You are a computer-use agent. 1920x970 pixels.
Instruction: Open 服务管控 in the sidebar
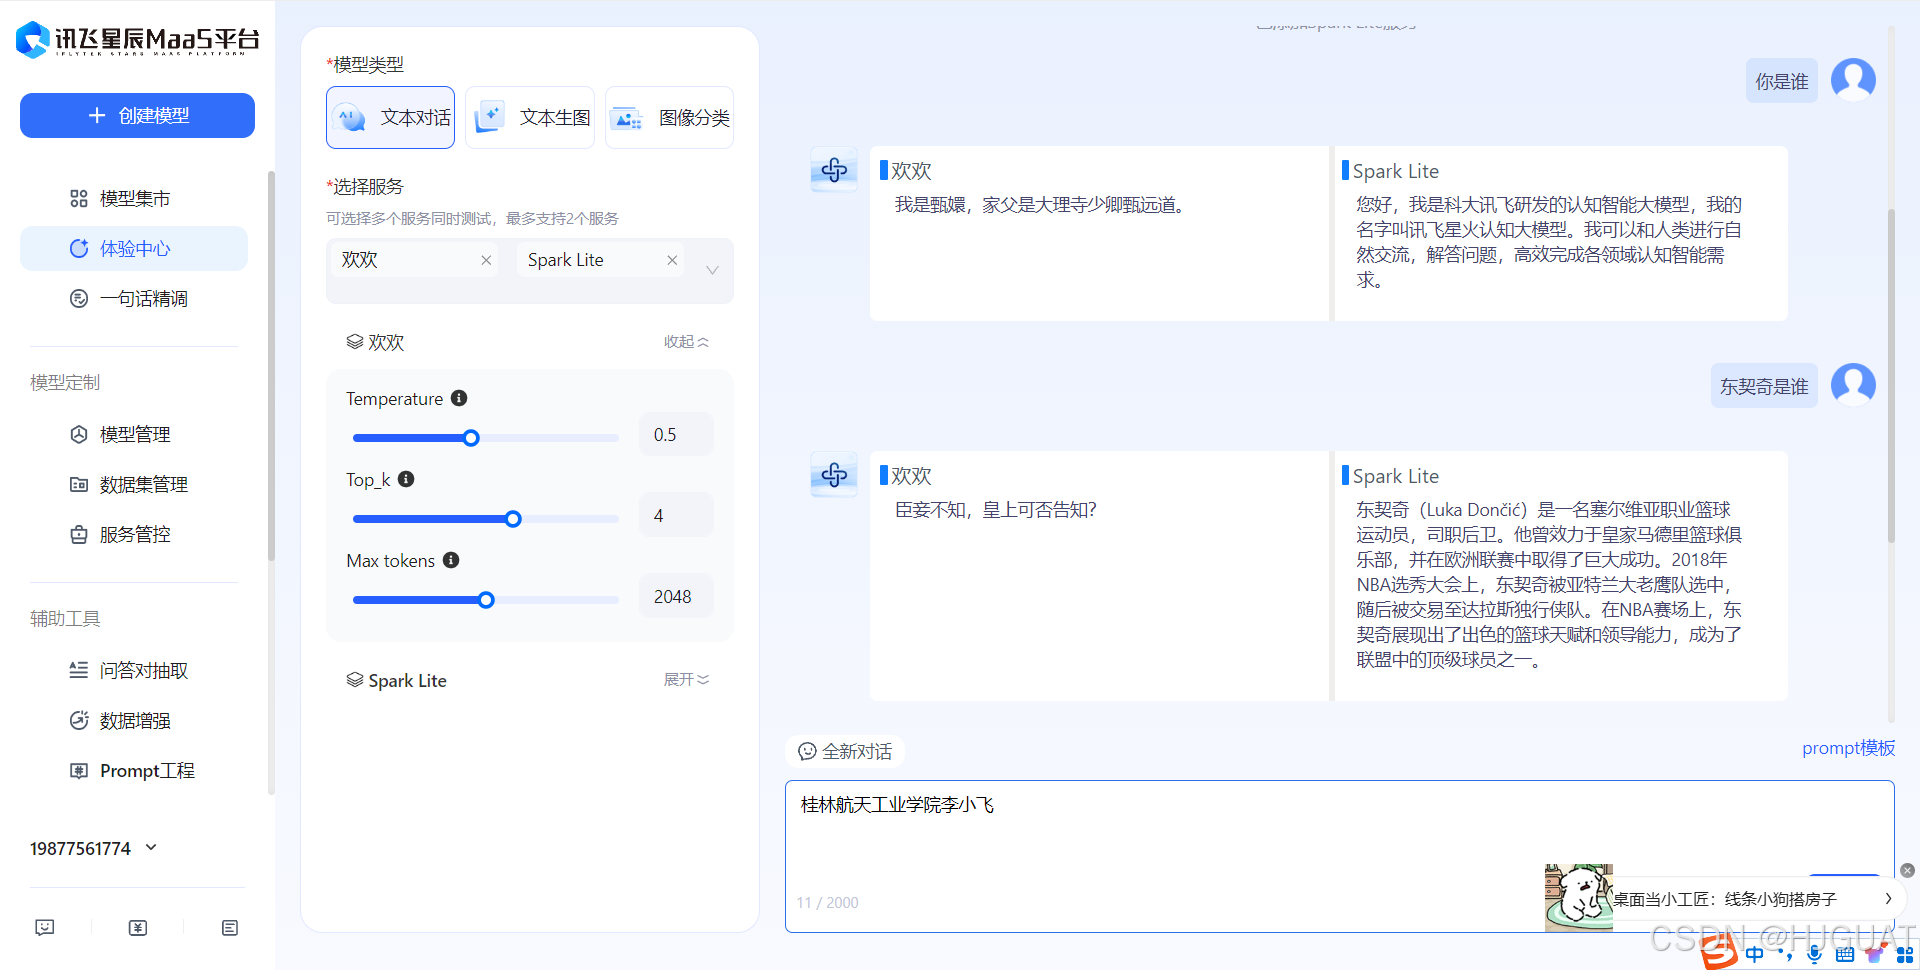[x=134, y=534]
